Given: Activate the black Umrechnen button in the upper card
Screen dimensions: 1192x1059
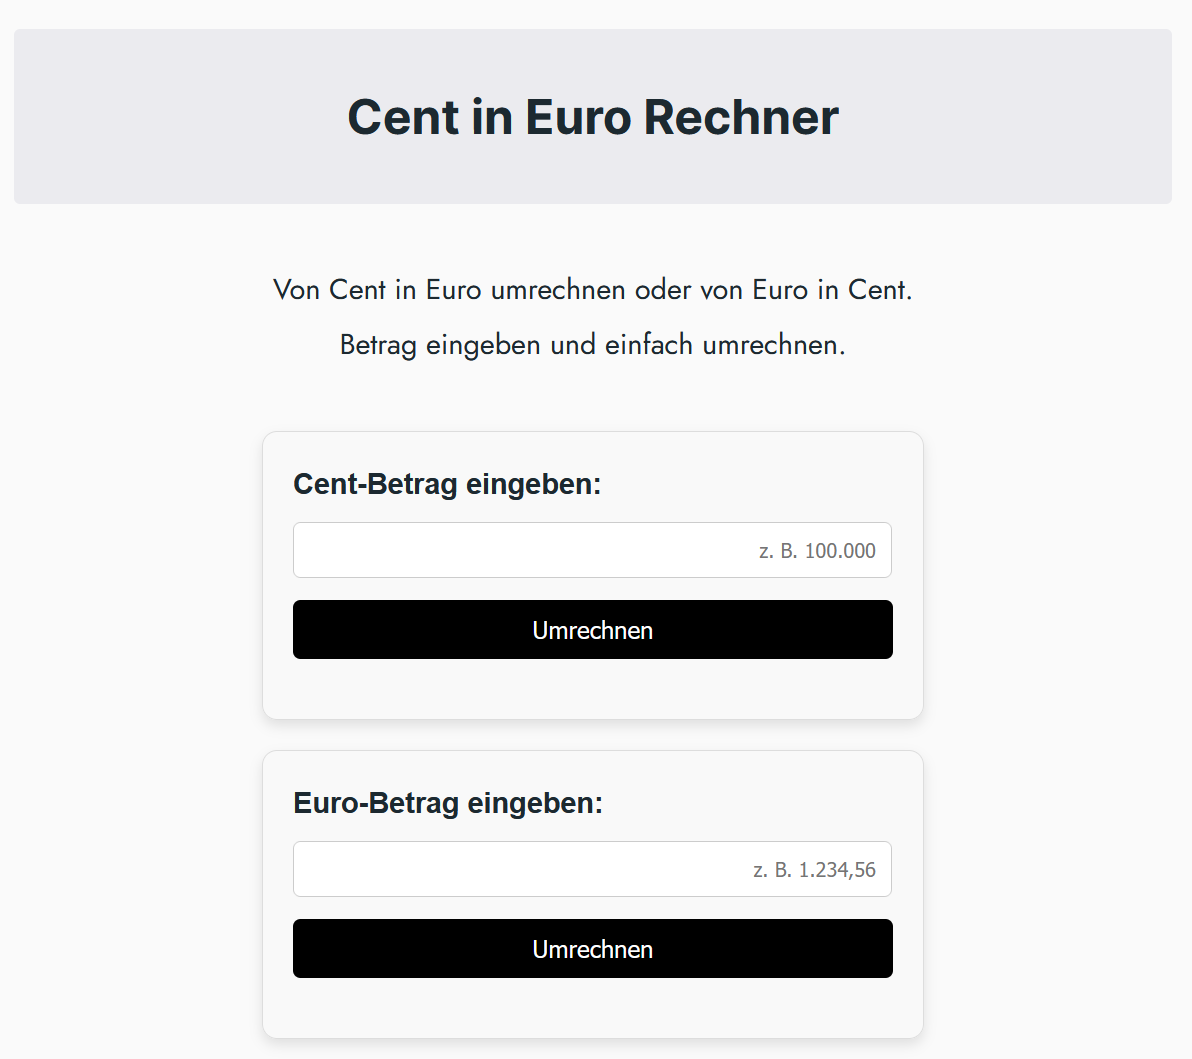Looking at the screenshot, I should 592,629.
